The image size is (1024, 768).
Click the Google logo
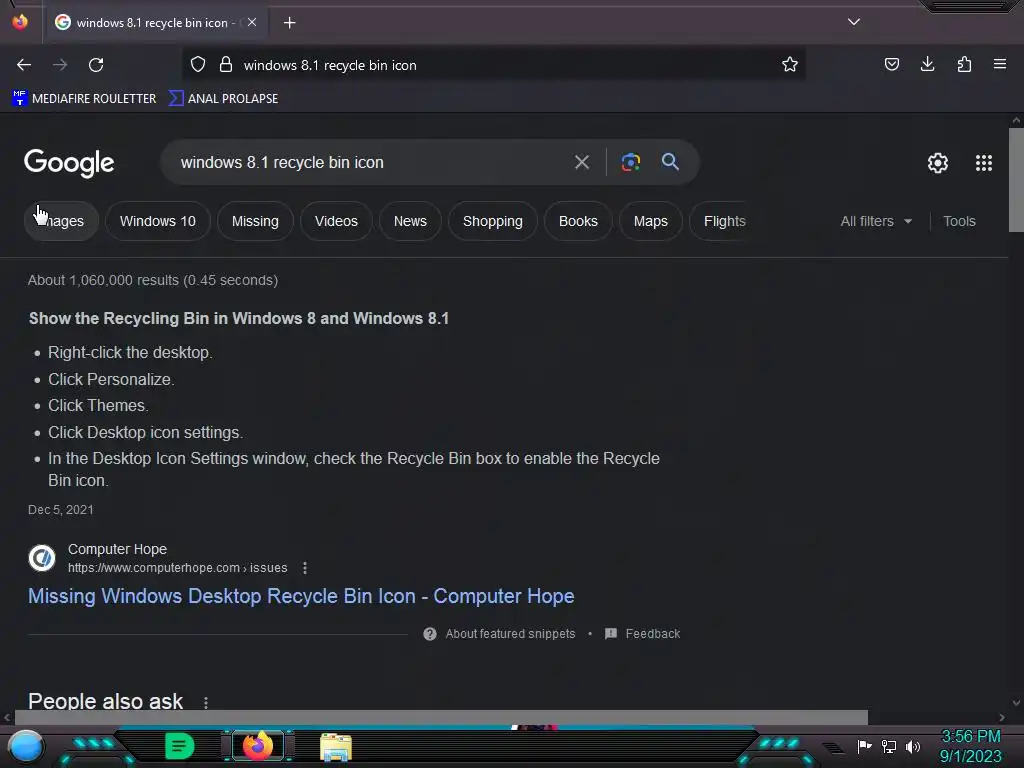coord(69,163)
